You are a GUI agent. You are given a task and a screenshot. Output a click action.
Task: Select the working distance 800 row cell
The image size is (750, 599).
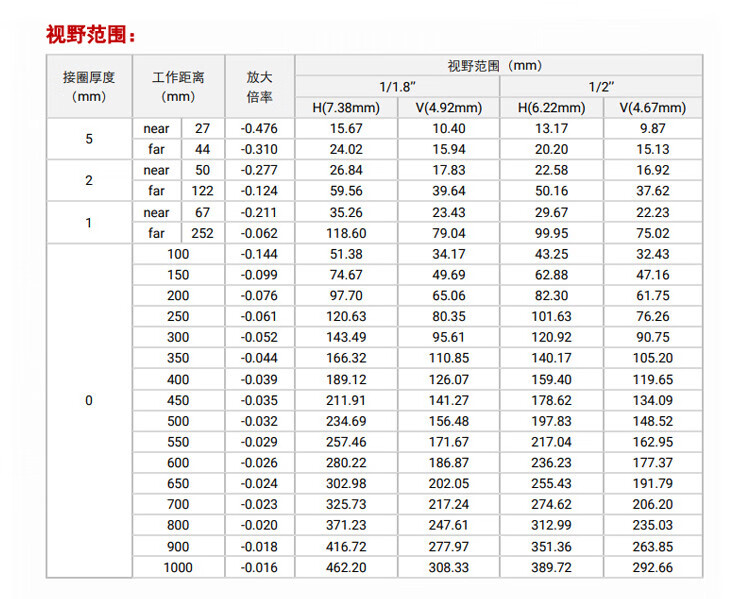click(178, 525)
